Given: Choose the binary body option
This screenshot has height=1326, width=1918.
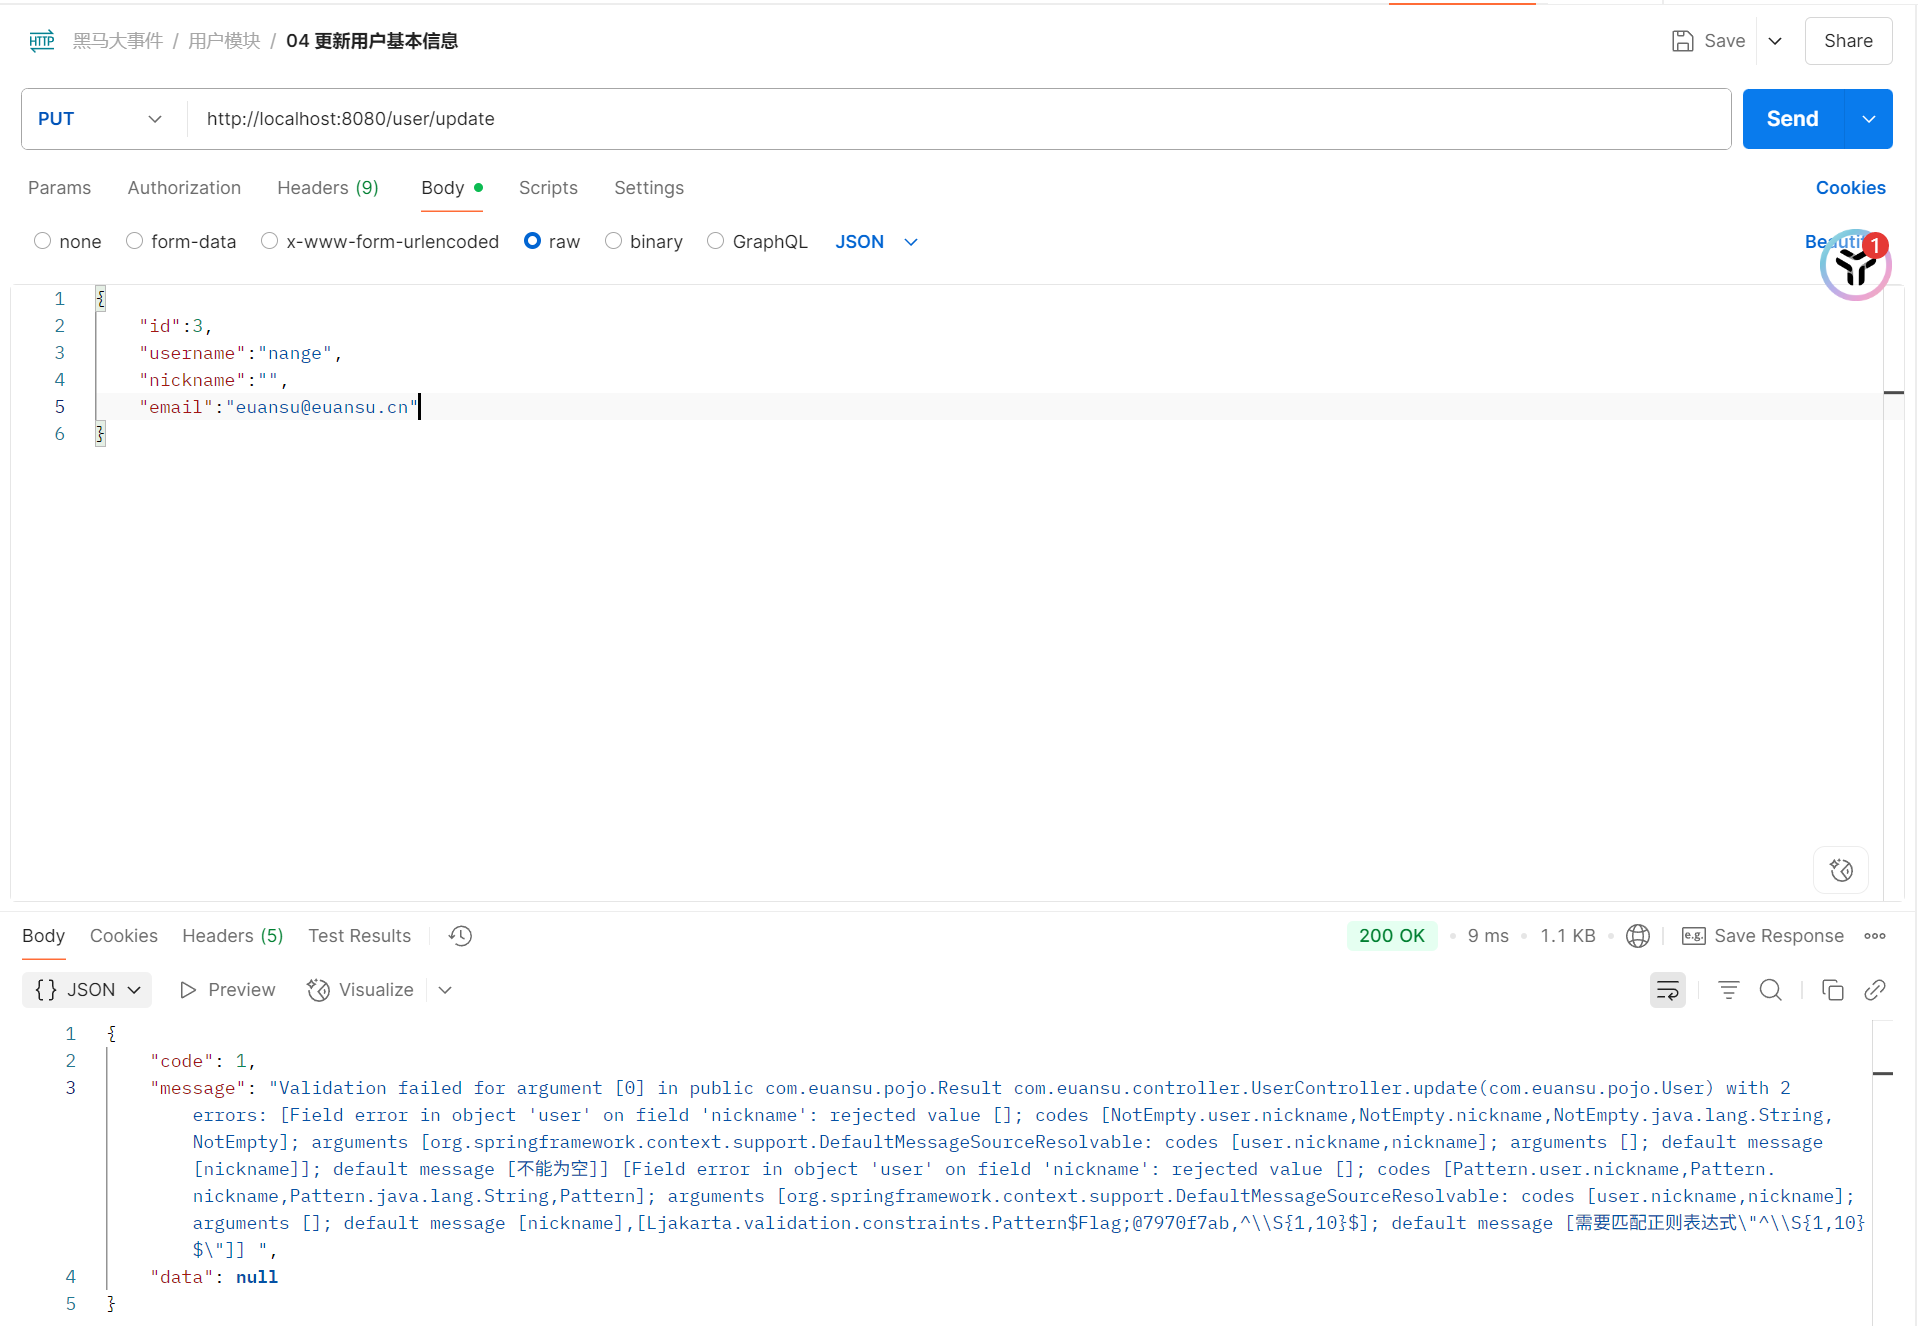Looking at the screenshot, I should [x=614, y=241].
